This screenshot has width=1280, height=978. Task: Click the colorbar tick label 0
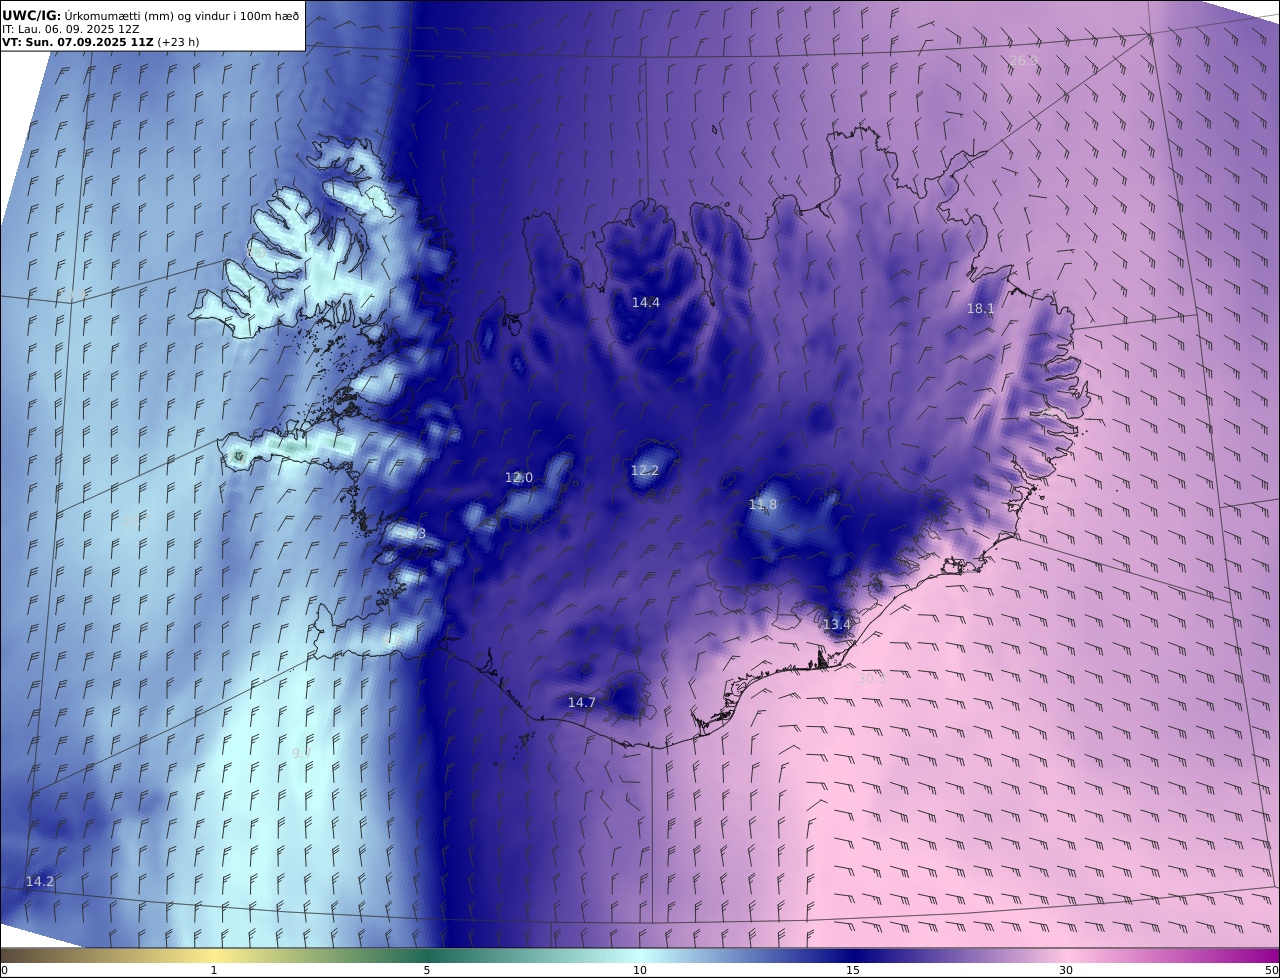[4, 970]
